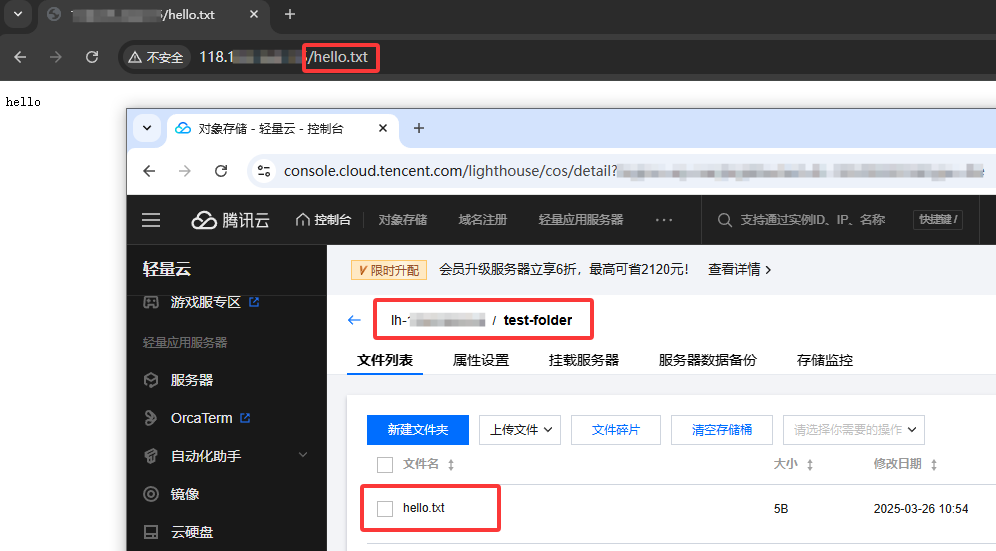Open the hamburger navigation menu
This screenshot has height=551, width=996.
tap(151, 220)
